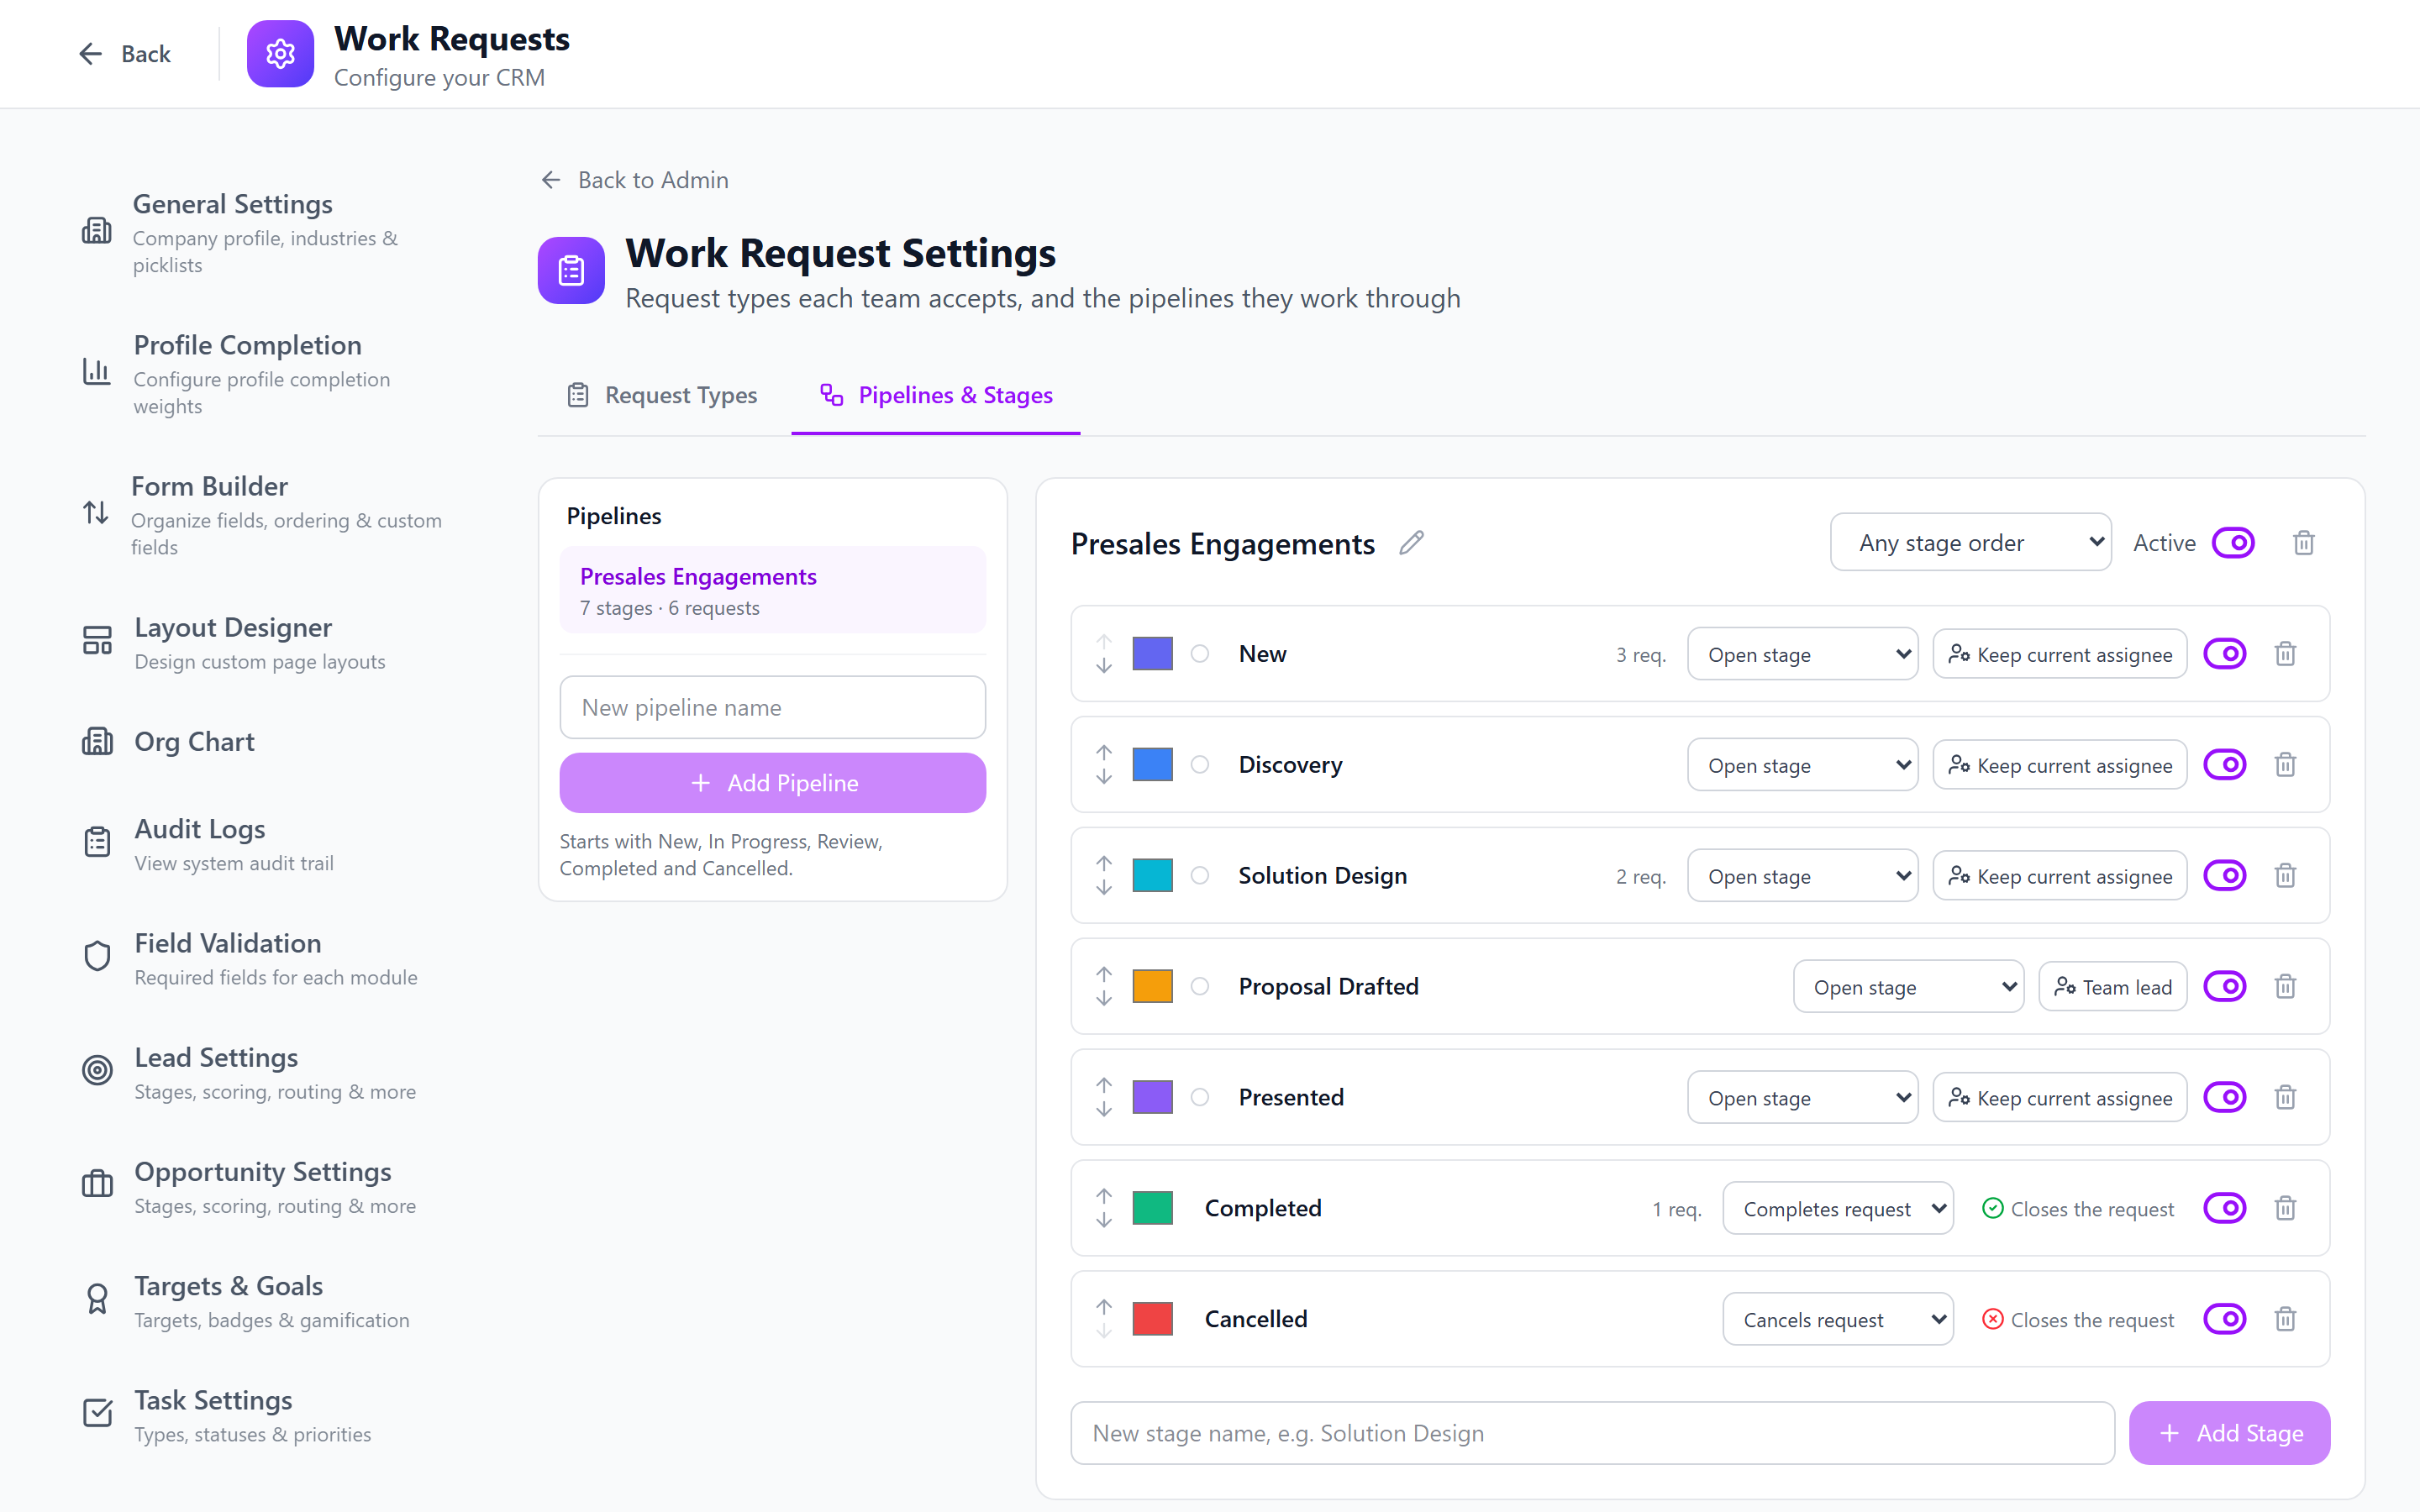Delete the Cancelled stage trash icon
This screenshot has width=2420, height=1512.
[x=2285, y=1319]
